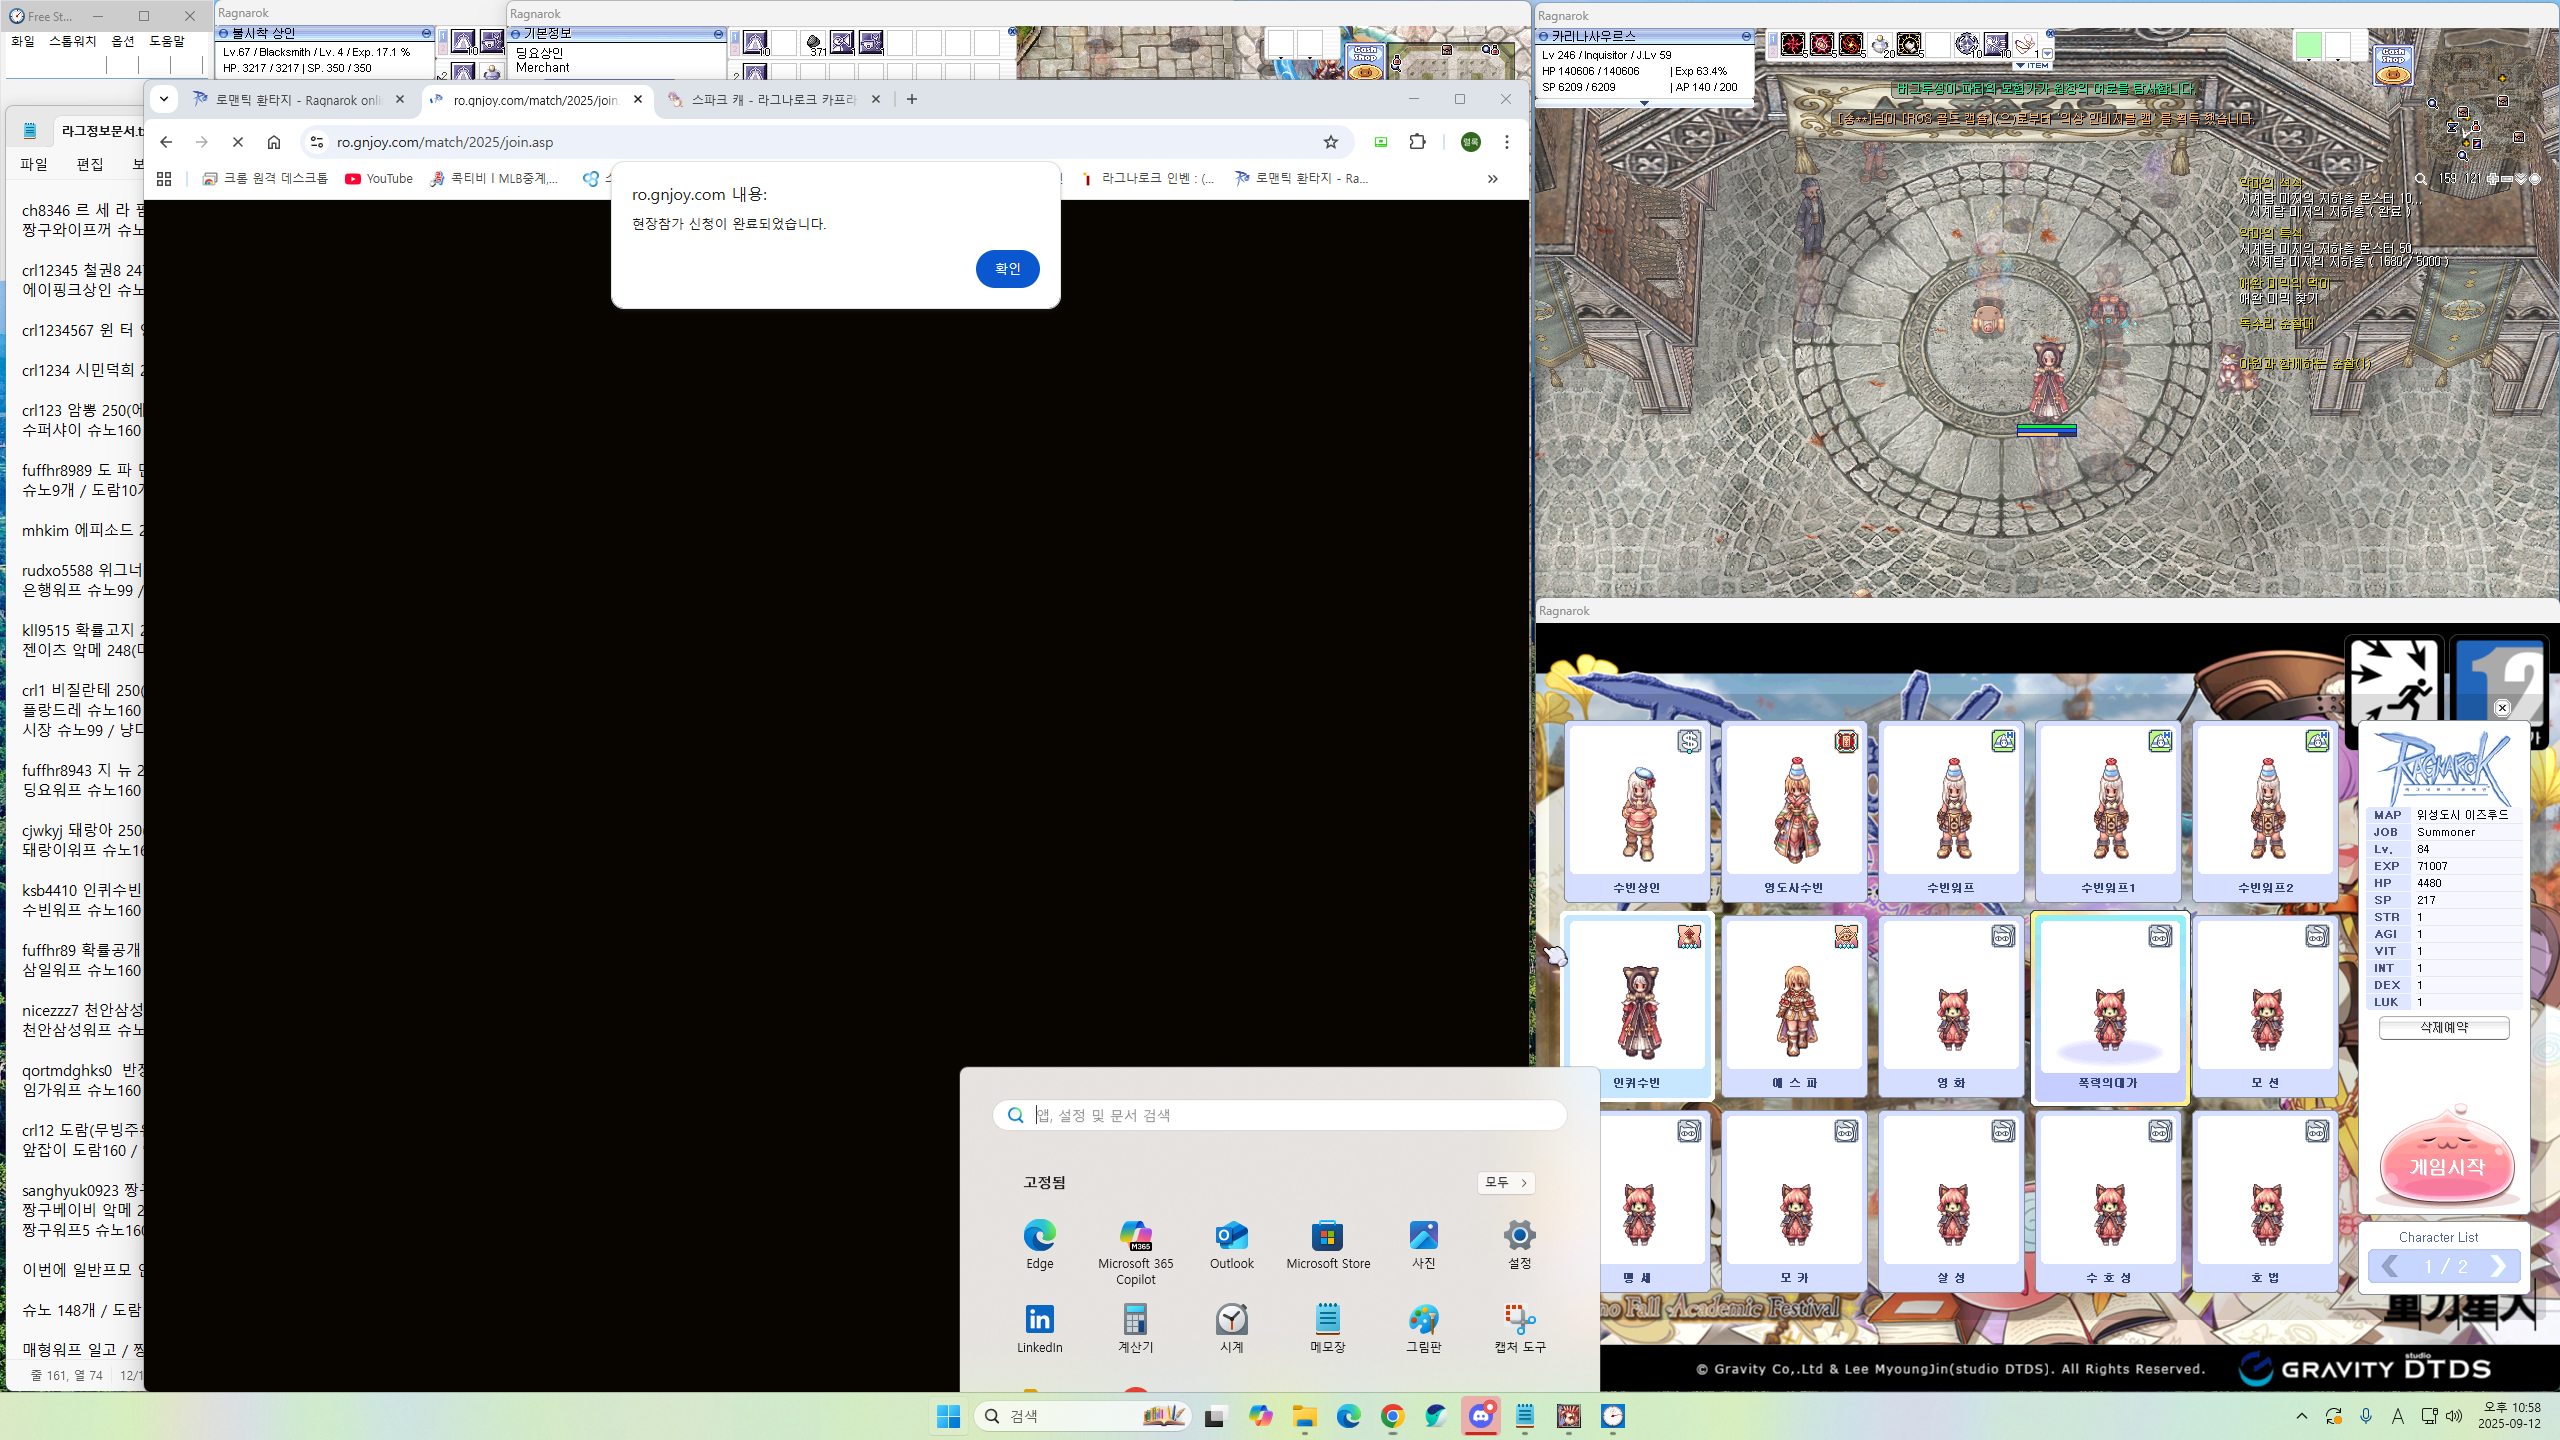2560x1440 pixels.
Task: Select the 호법 character slot
Action: [x=2265, y=1200]
